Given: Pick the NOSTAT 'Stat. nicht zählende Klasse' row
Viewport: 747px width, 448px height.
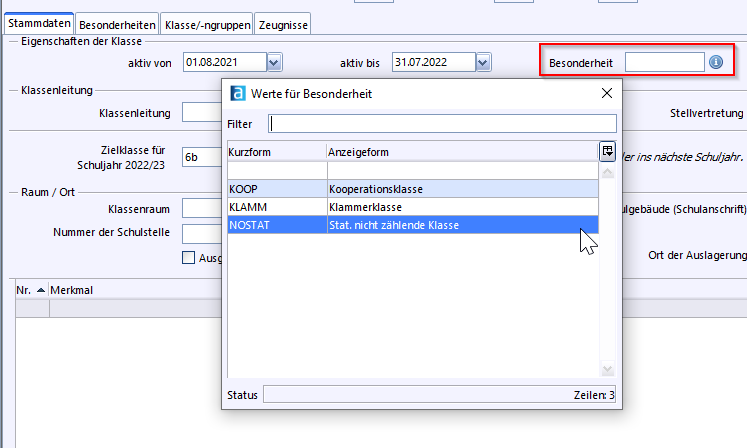Looking at the screenshot, I should coord(412,225).
